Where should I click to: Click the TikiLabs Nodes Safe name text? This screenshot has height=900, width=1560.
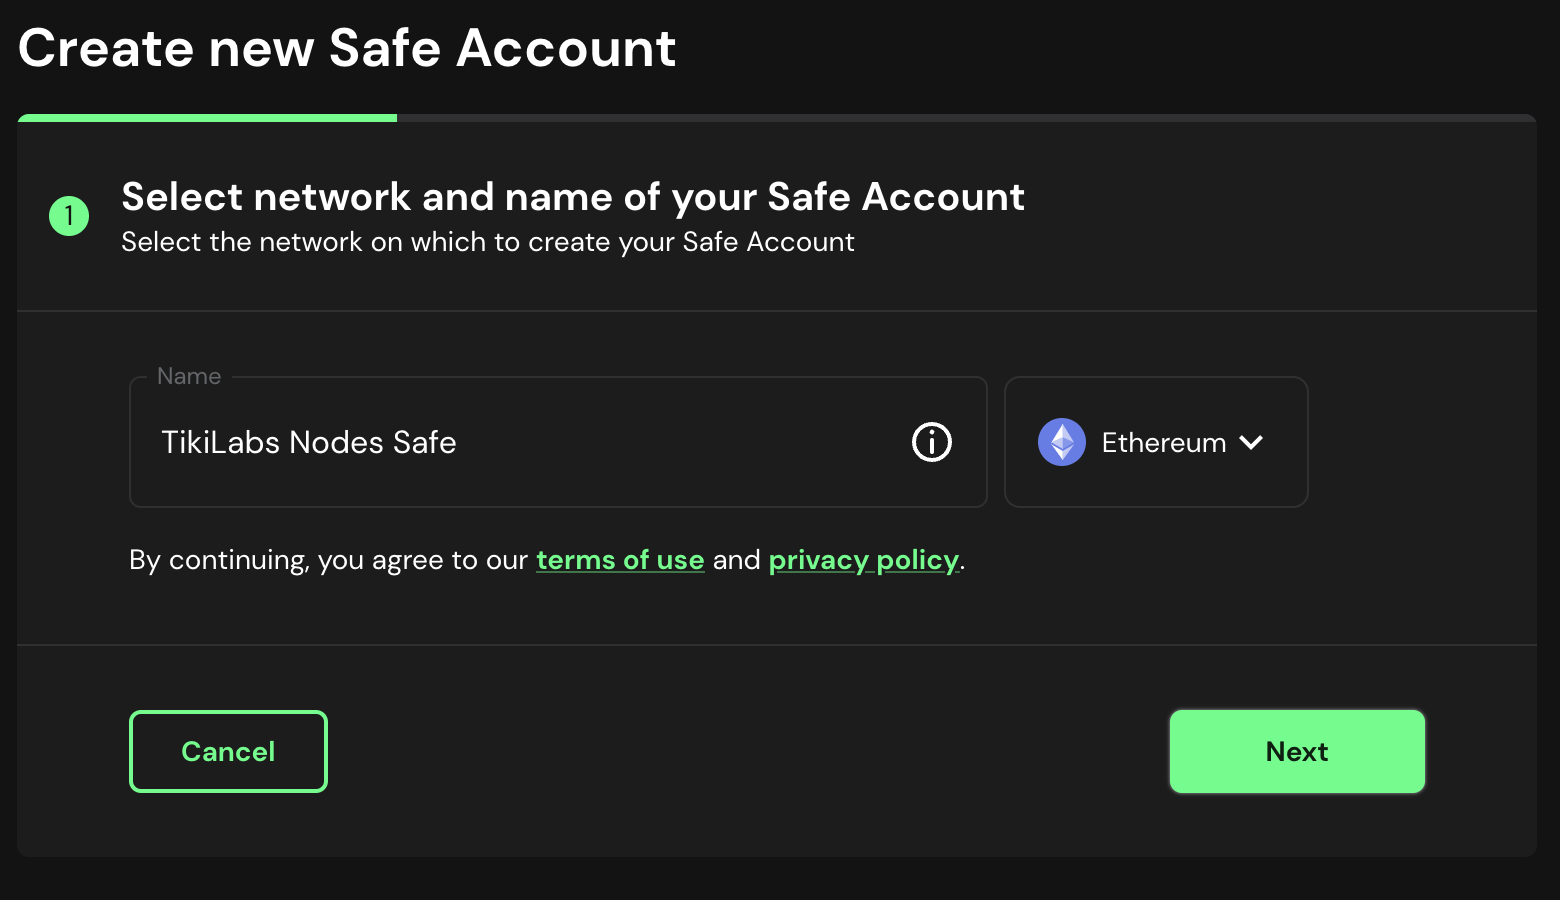pyautogui.click(x=308, y=443)
